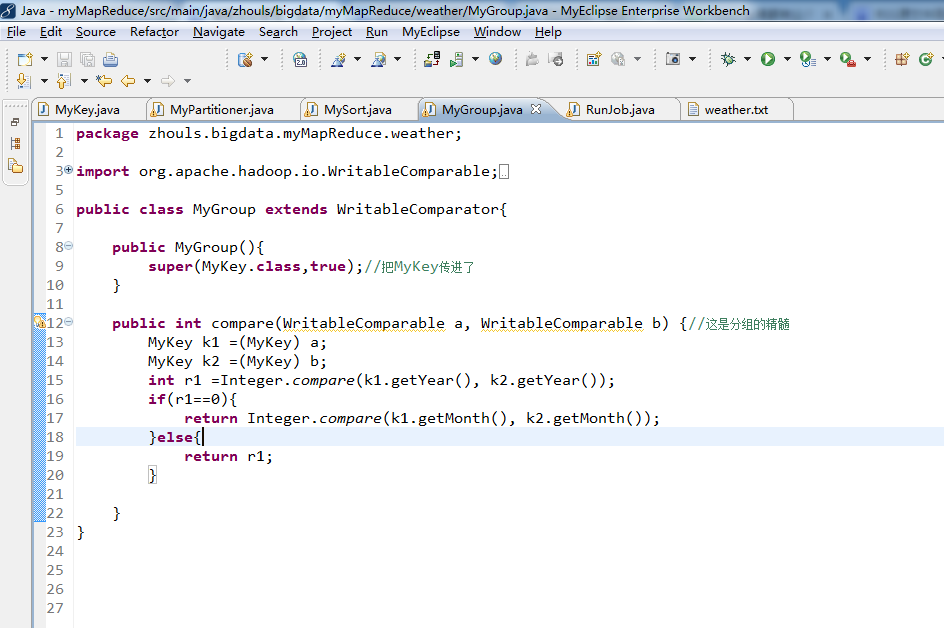
Task: Click the package explorer icon in left sidebar
Action: (15, 166)
